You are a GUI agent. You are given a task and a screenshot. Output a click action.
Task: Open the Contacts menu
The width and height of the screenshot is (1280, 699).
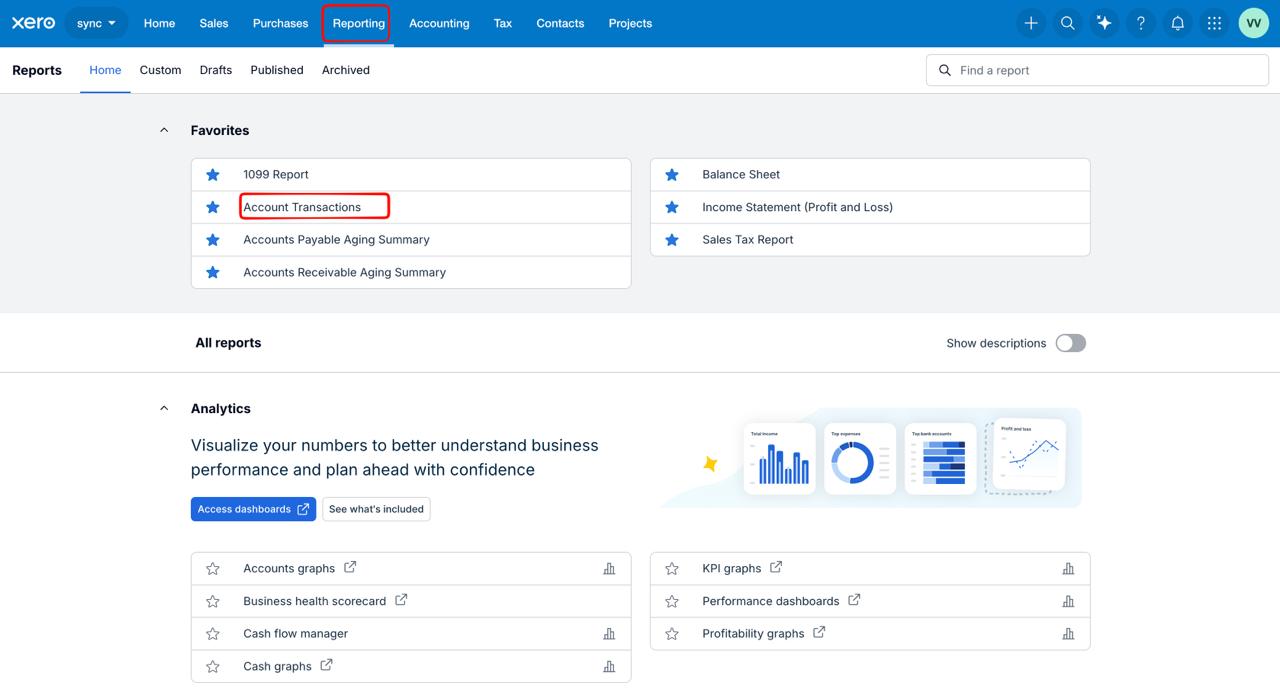(x=560, y=23)
